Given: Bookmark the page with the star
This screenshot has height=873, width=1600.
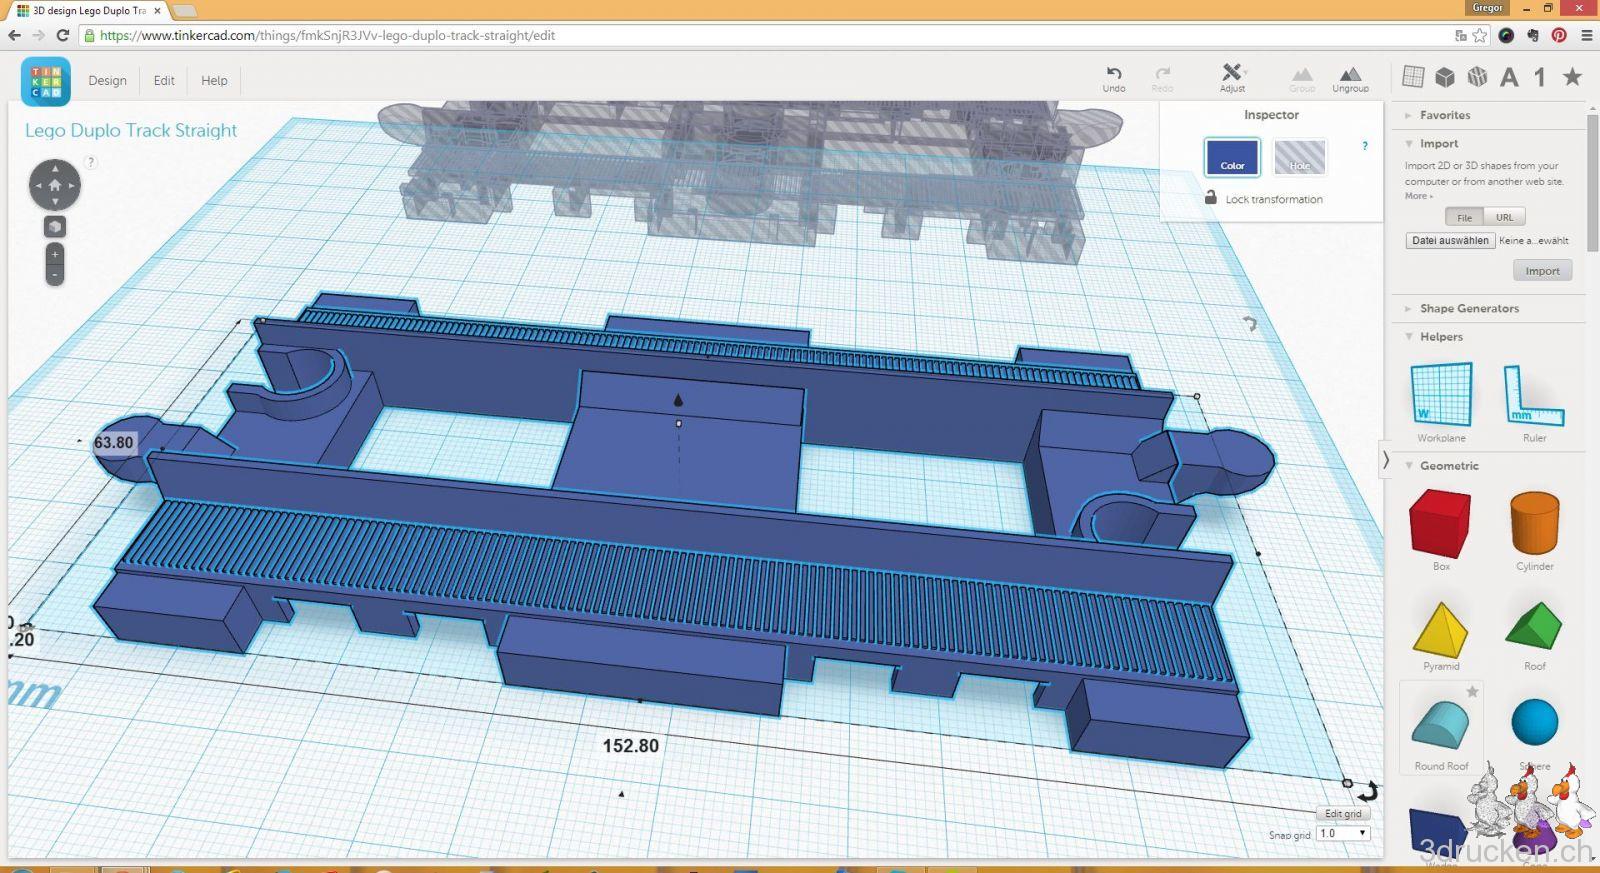Looking at the screenshot, I should (x=1480, y=35).
